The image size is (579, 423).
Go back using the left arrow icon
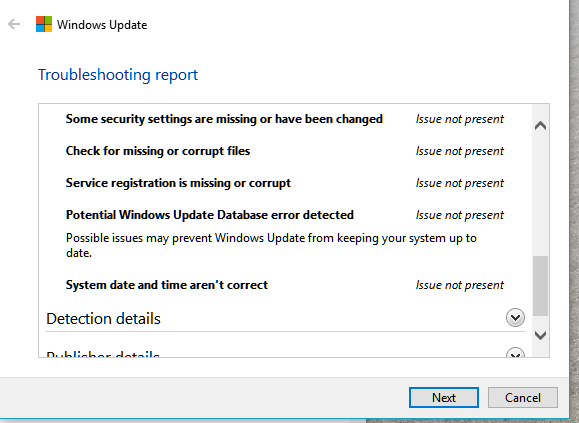pos(14,24)
